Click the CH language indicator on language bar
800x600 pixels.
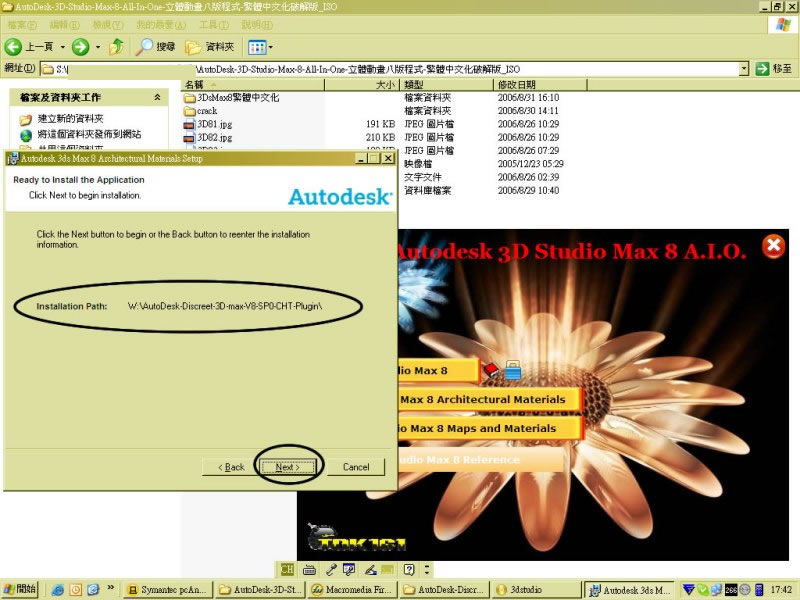coord(287,569)
